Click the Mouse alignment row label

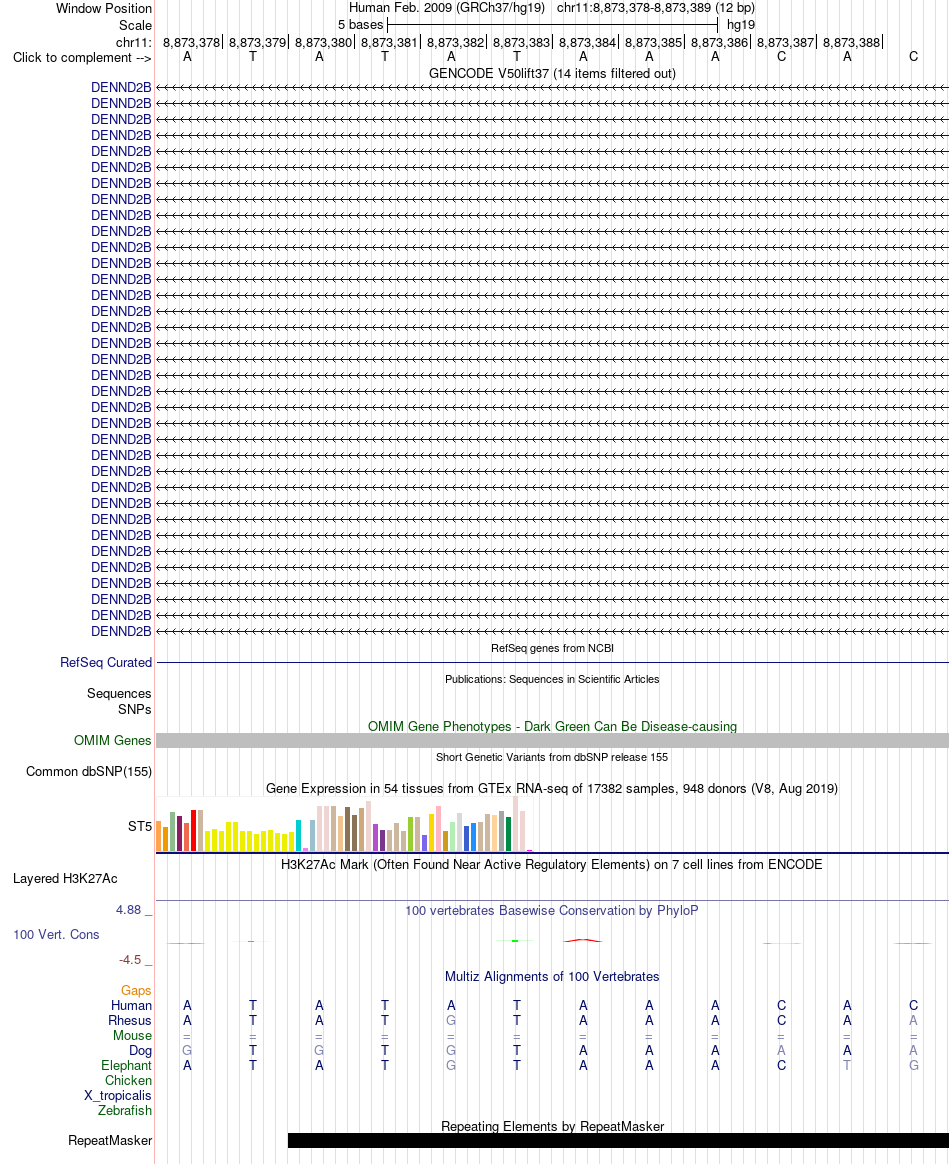[132, 1035]
